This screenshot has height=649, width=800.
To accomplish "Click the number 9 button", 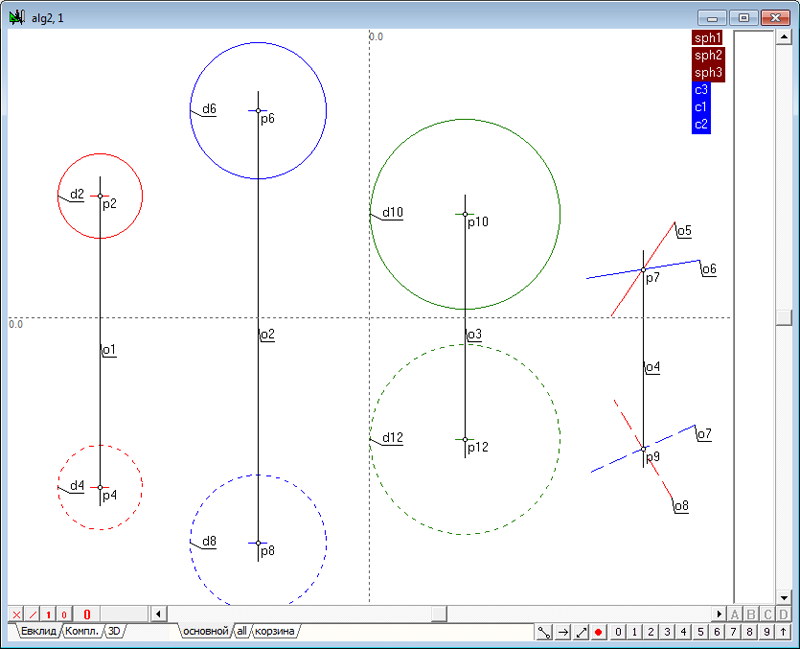I will pos(766,632).
